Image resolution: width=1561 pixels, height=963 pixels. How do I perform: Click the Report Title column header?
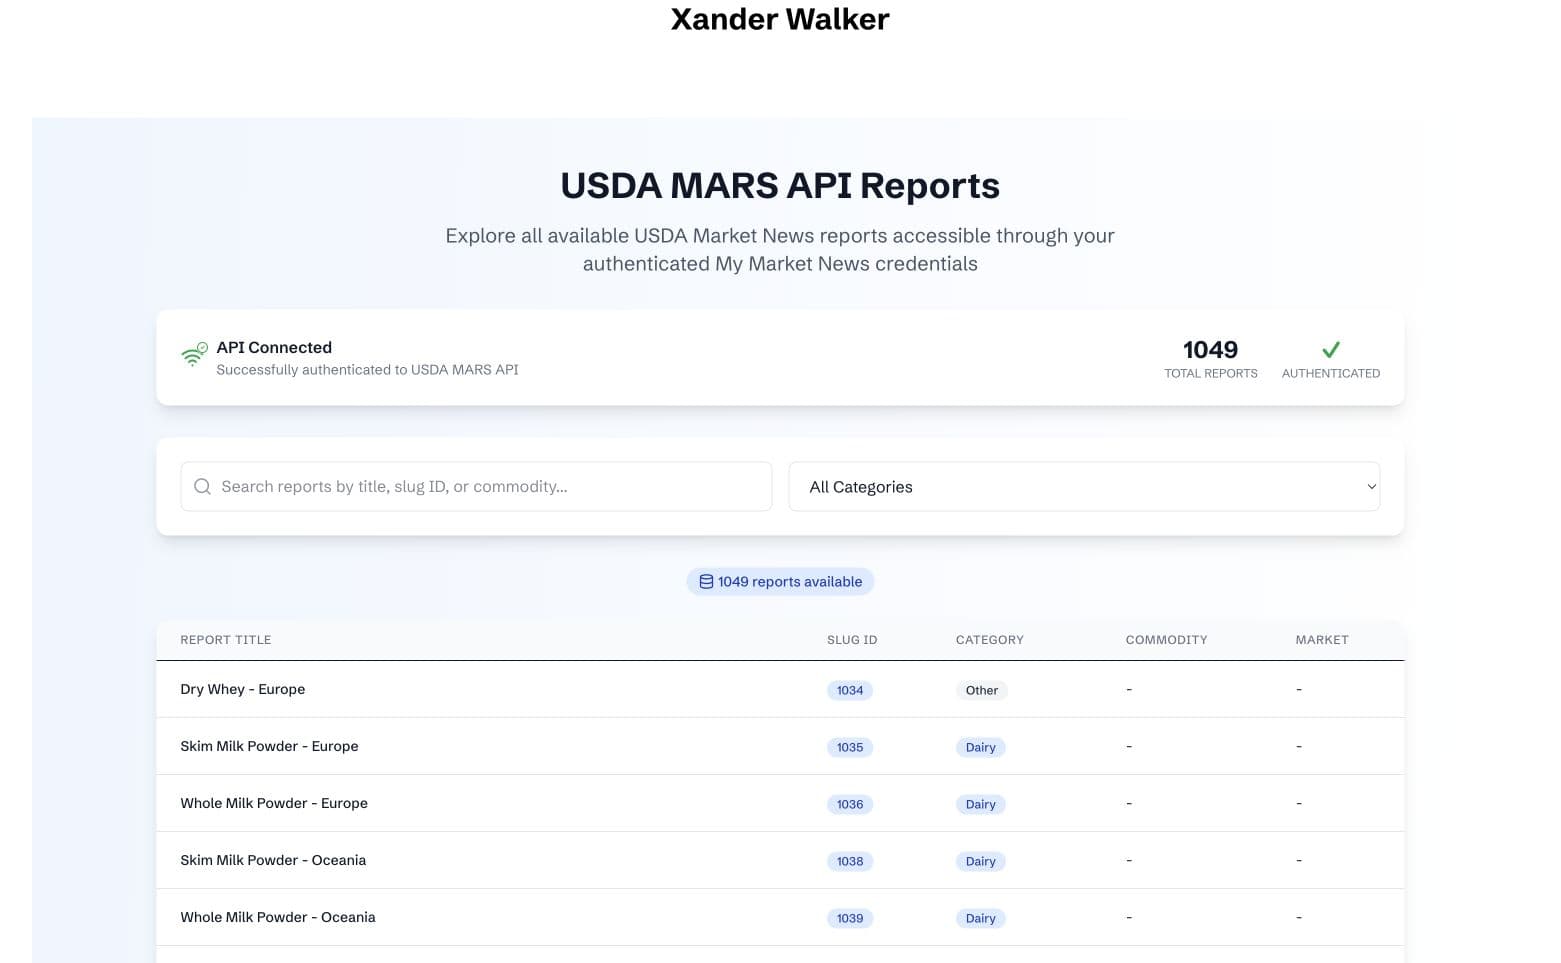click(x=226, y=640)
